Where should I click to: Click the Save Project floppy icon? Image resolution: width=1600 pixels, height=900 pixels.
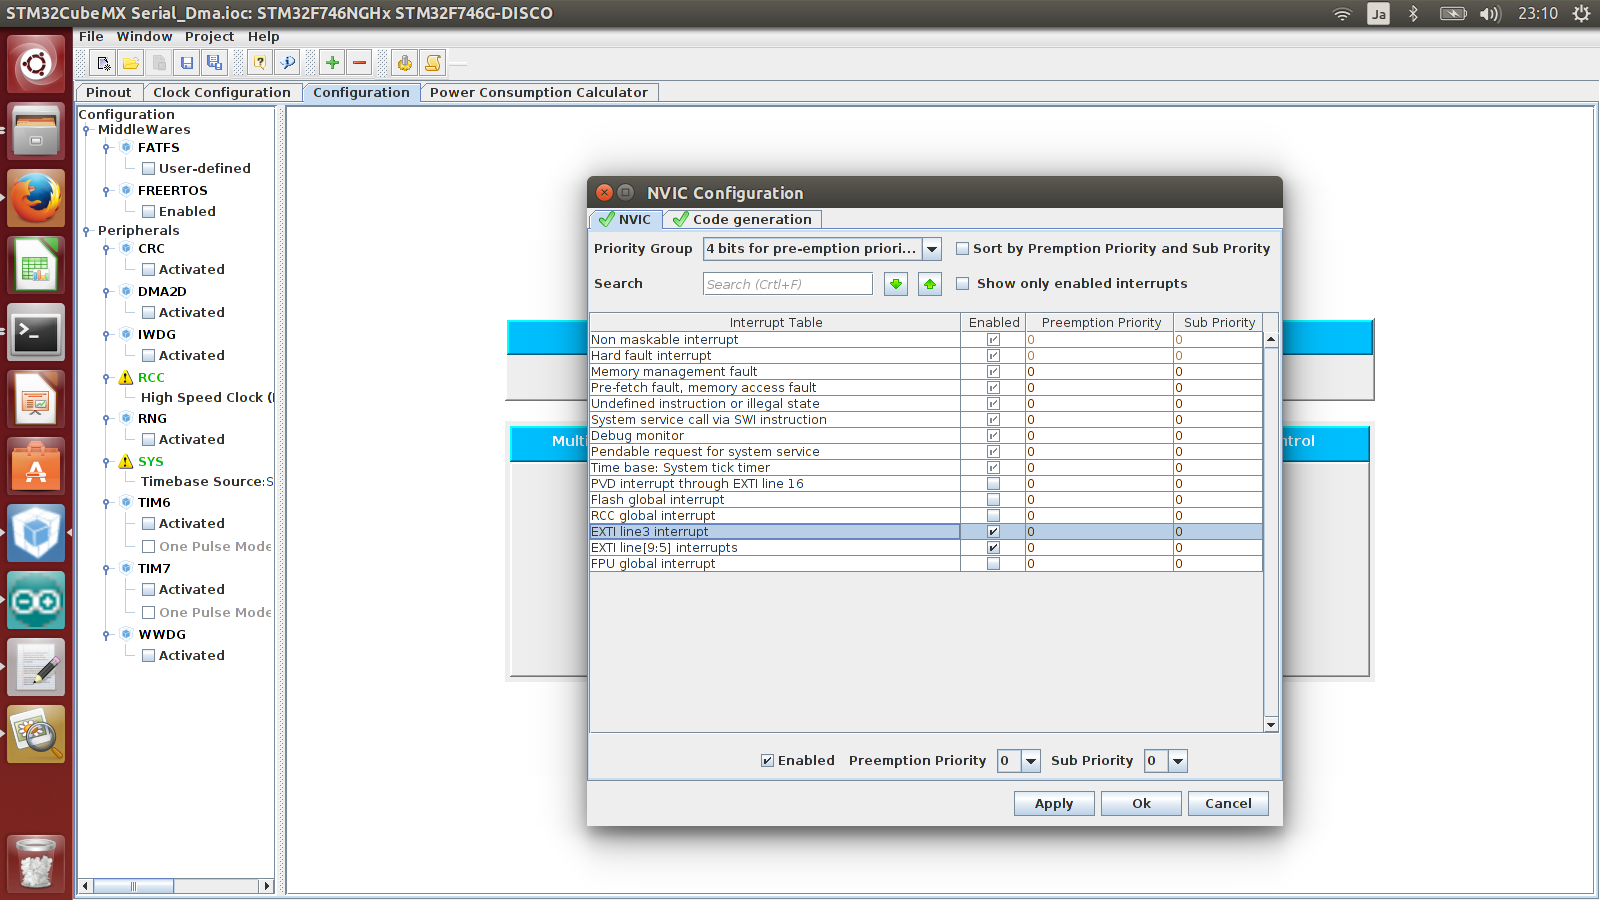click(x=187, y=63)
